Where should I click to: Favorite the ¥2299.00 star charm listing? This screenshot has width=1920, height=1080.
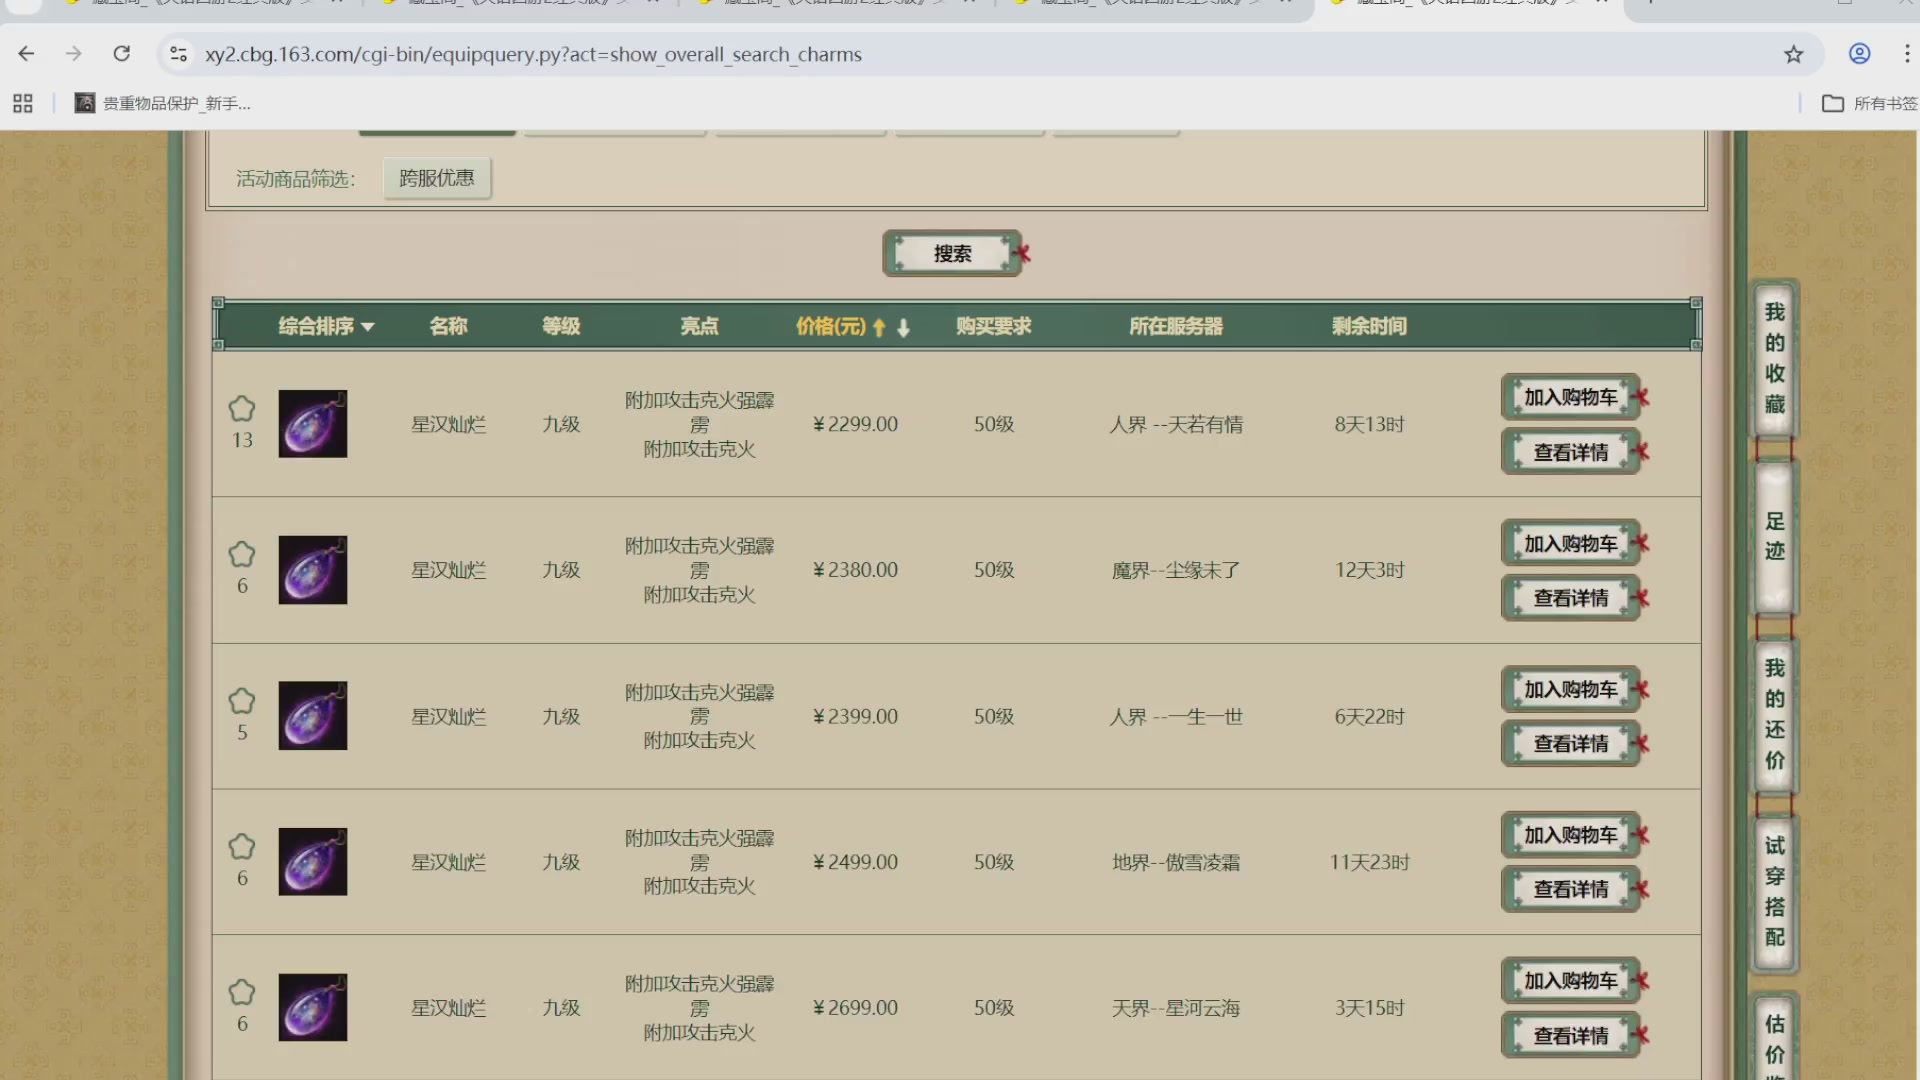tap(242, 409)
